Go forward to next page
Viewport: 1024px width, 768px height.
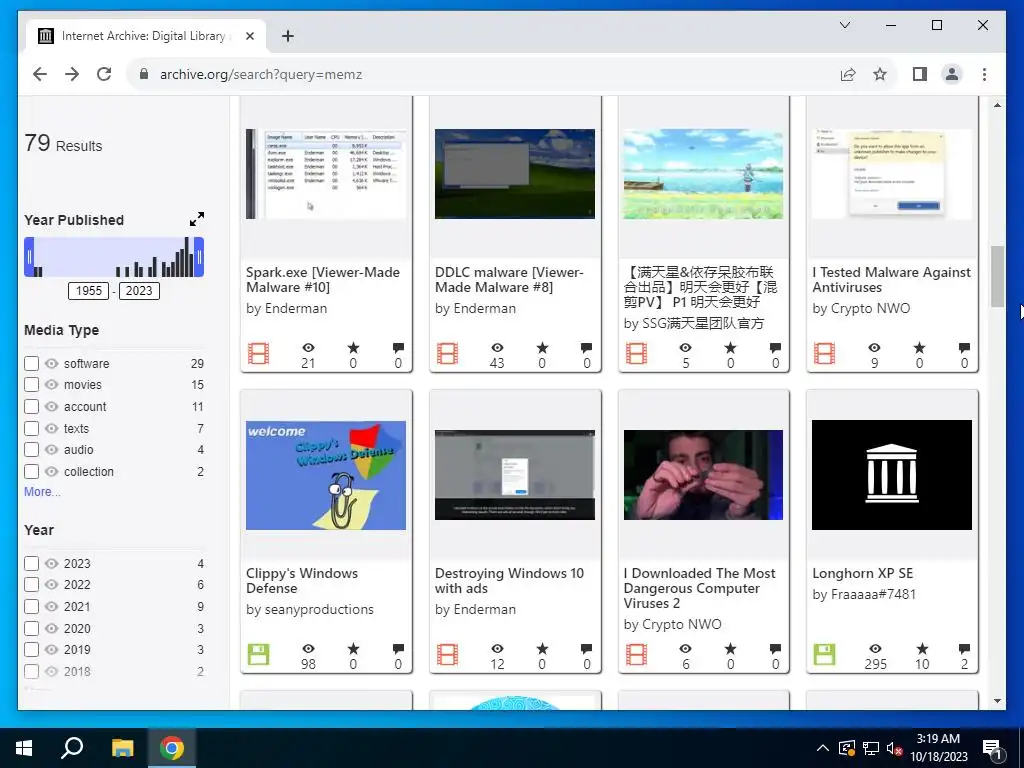point(72,74)
